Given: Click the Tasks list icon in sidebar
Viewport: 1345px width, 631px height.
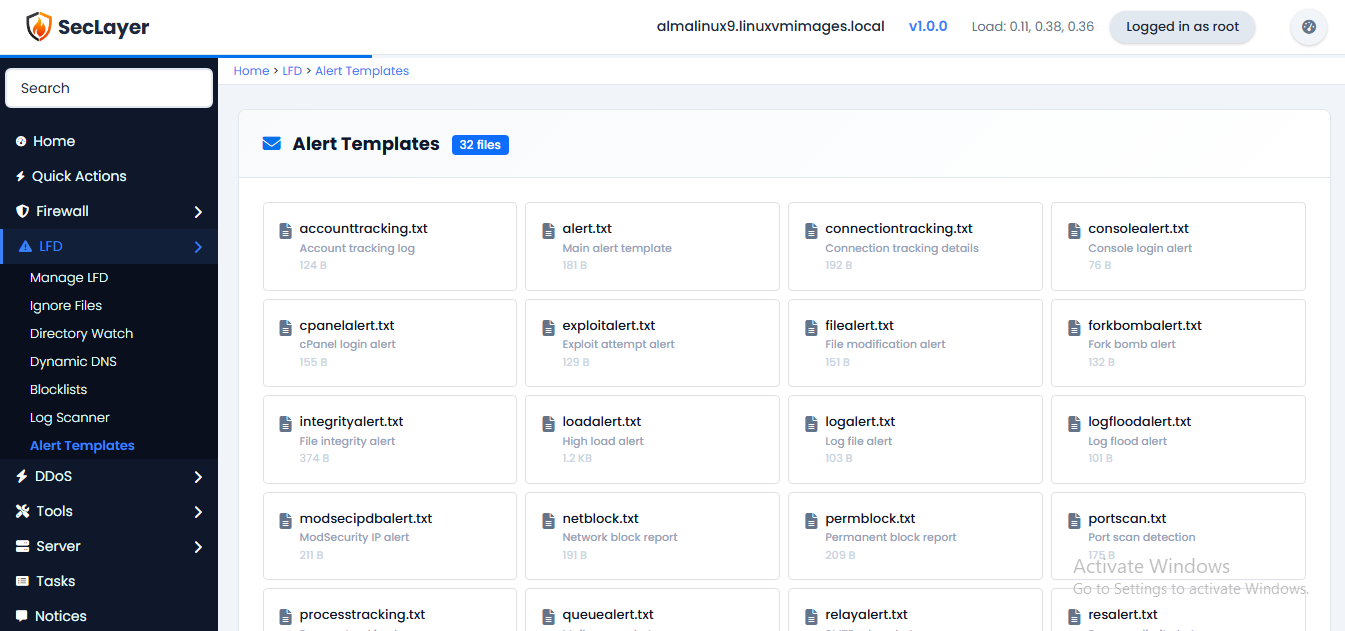Looking at the screenshot, I should pyautogui.click(x=22, y=582).
